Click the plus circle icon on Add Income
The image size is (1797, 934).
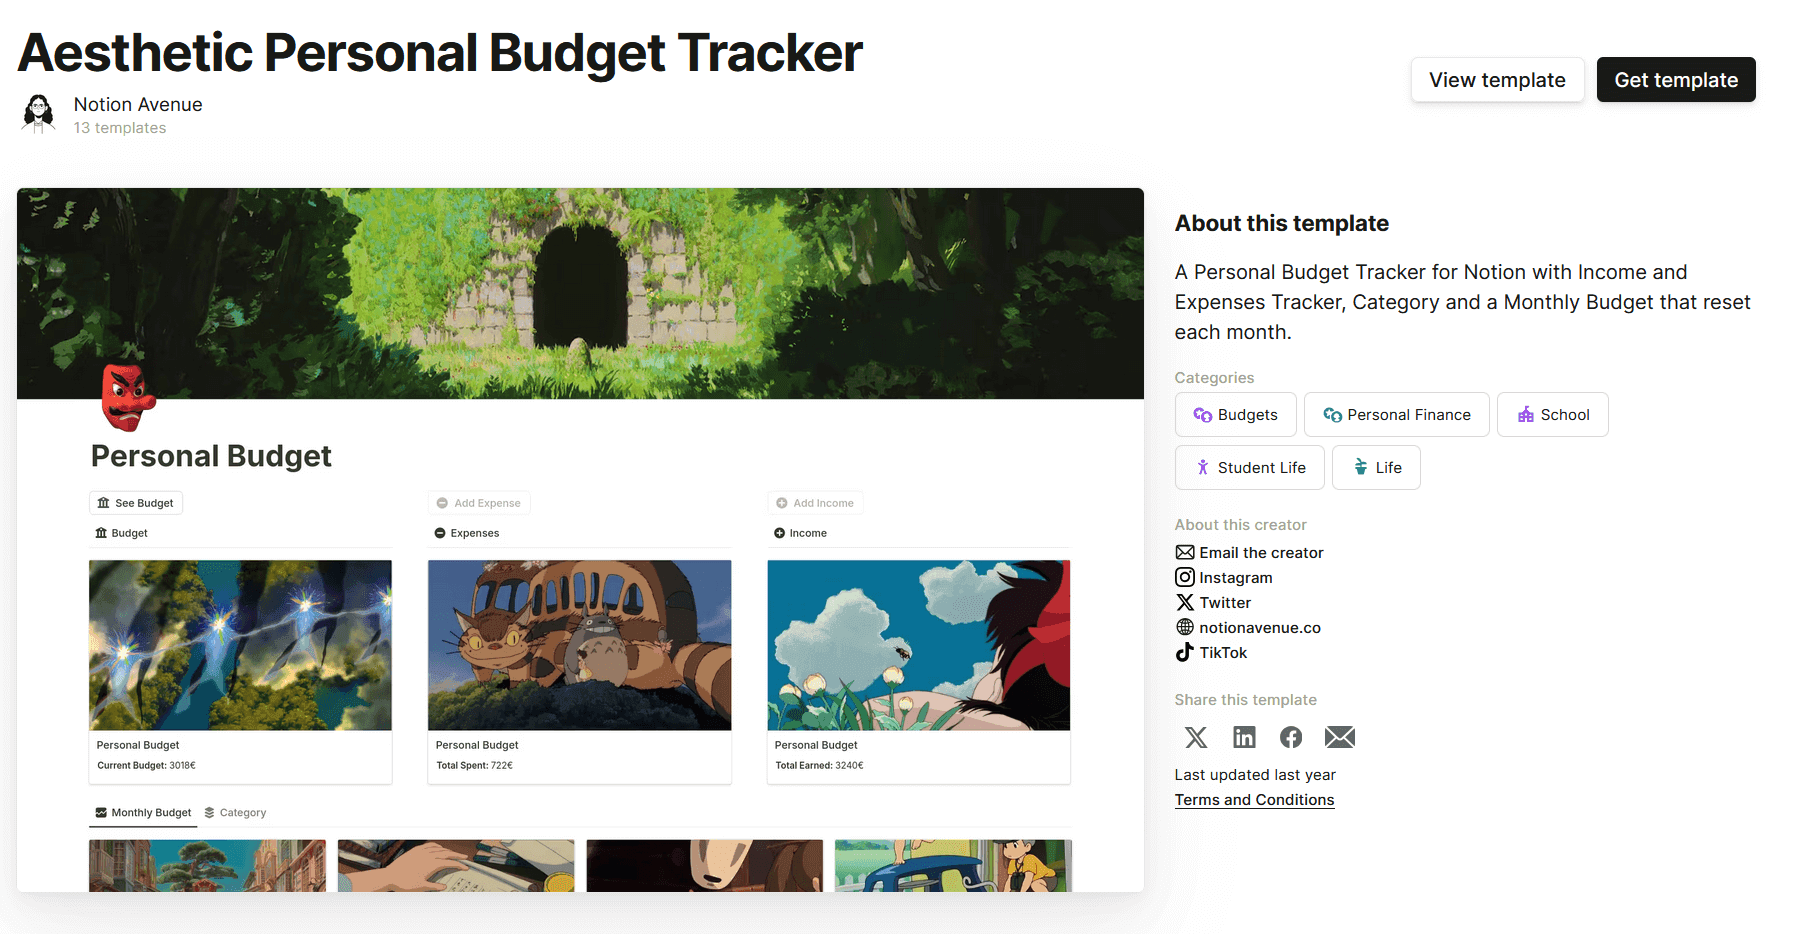[x=782, y=503]
